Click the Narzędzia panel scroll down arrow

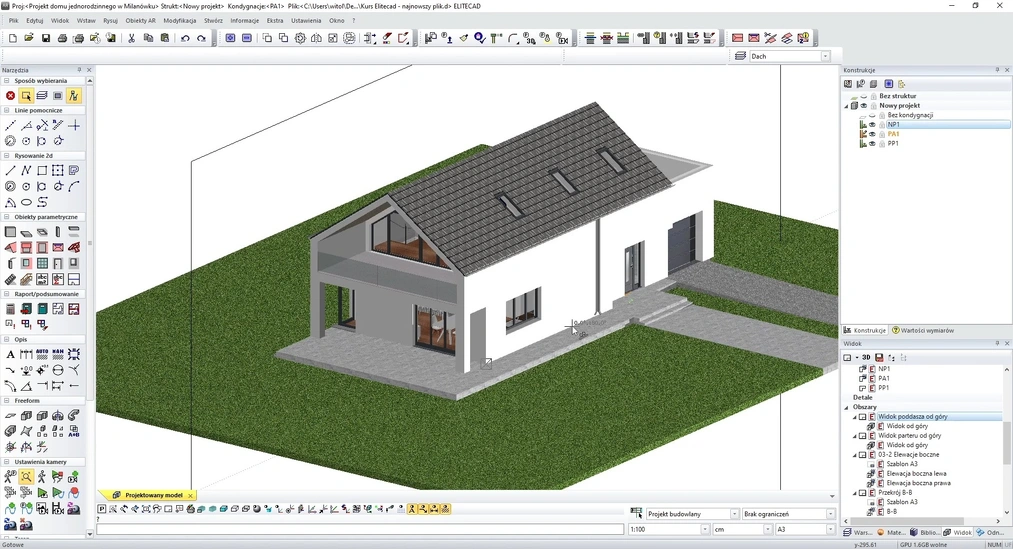tap(90, 534)
